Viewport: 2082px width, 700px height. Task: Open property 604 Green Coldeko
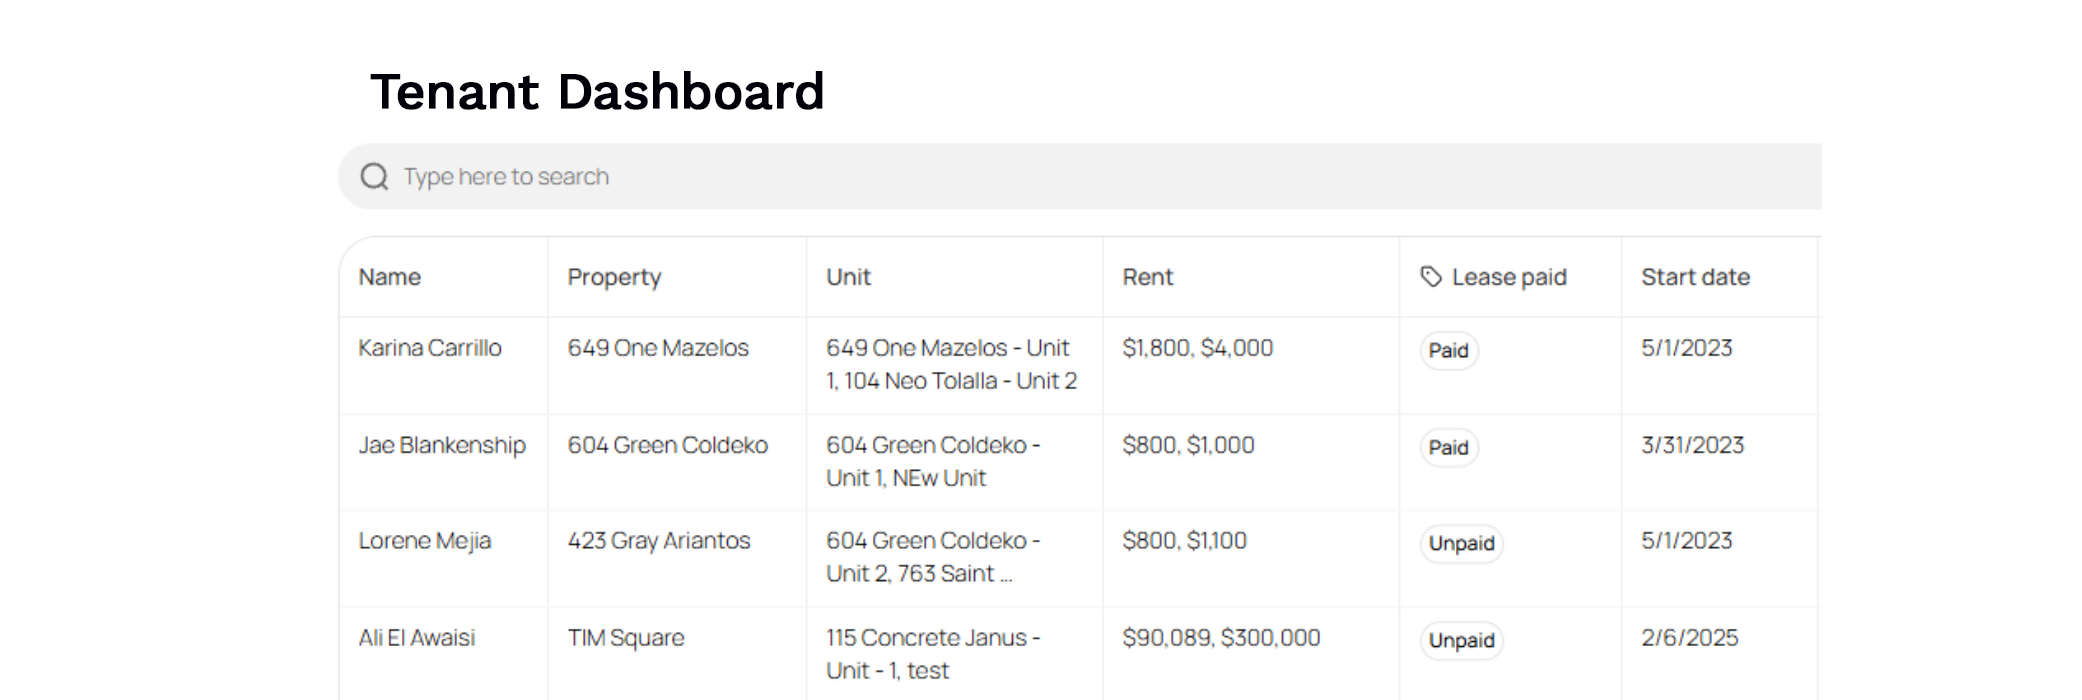(668, 446)
